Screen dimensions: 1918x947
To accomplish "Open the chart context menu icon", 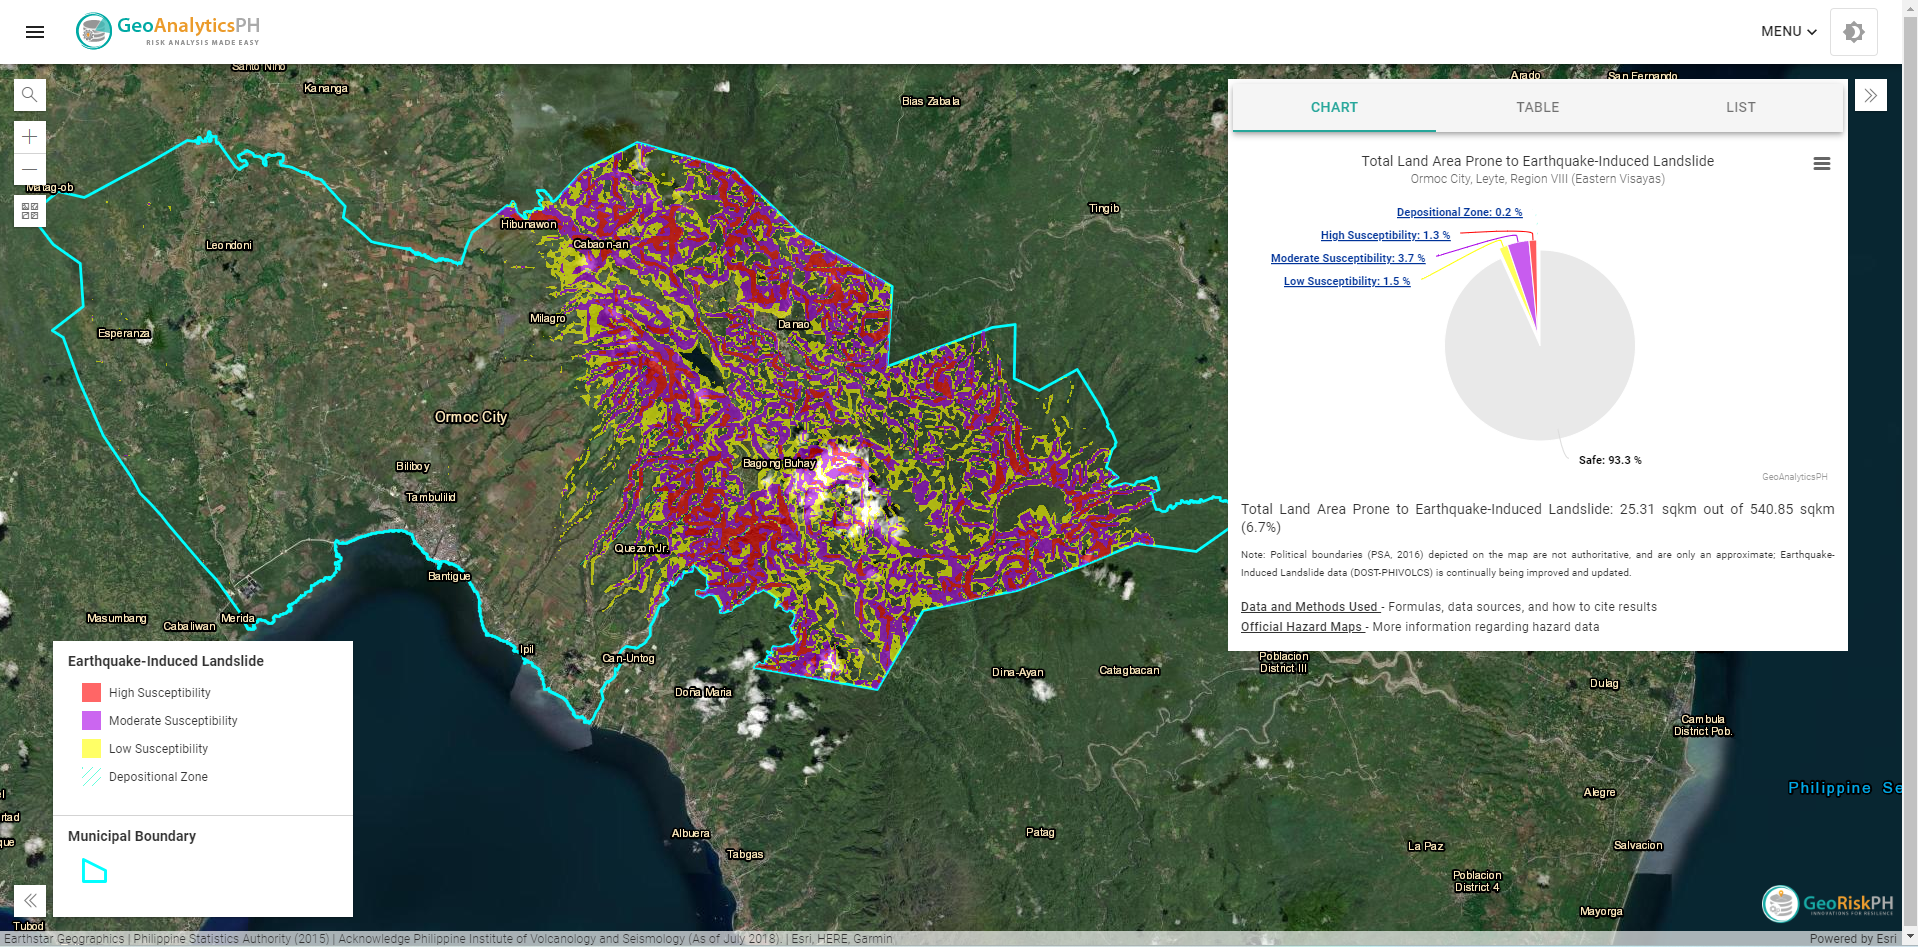I will (x=1822, y=164).
